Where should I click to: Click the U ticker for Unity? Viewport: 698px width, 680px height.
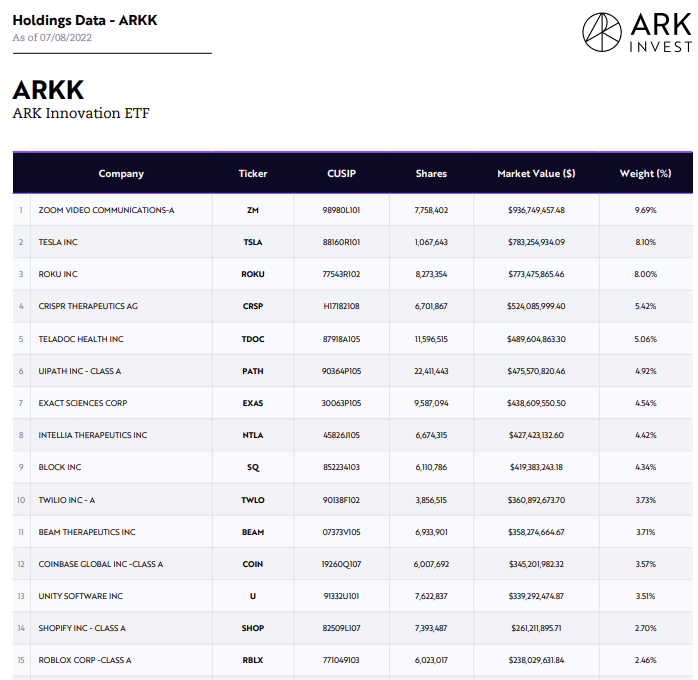coord(253,596)
